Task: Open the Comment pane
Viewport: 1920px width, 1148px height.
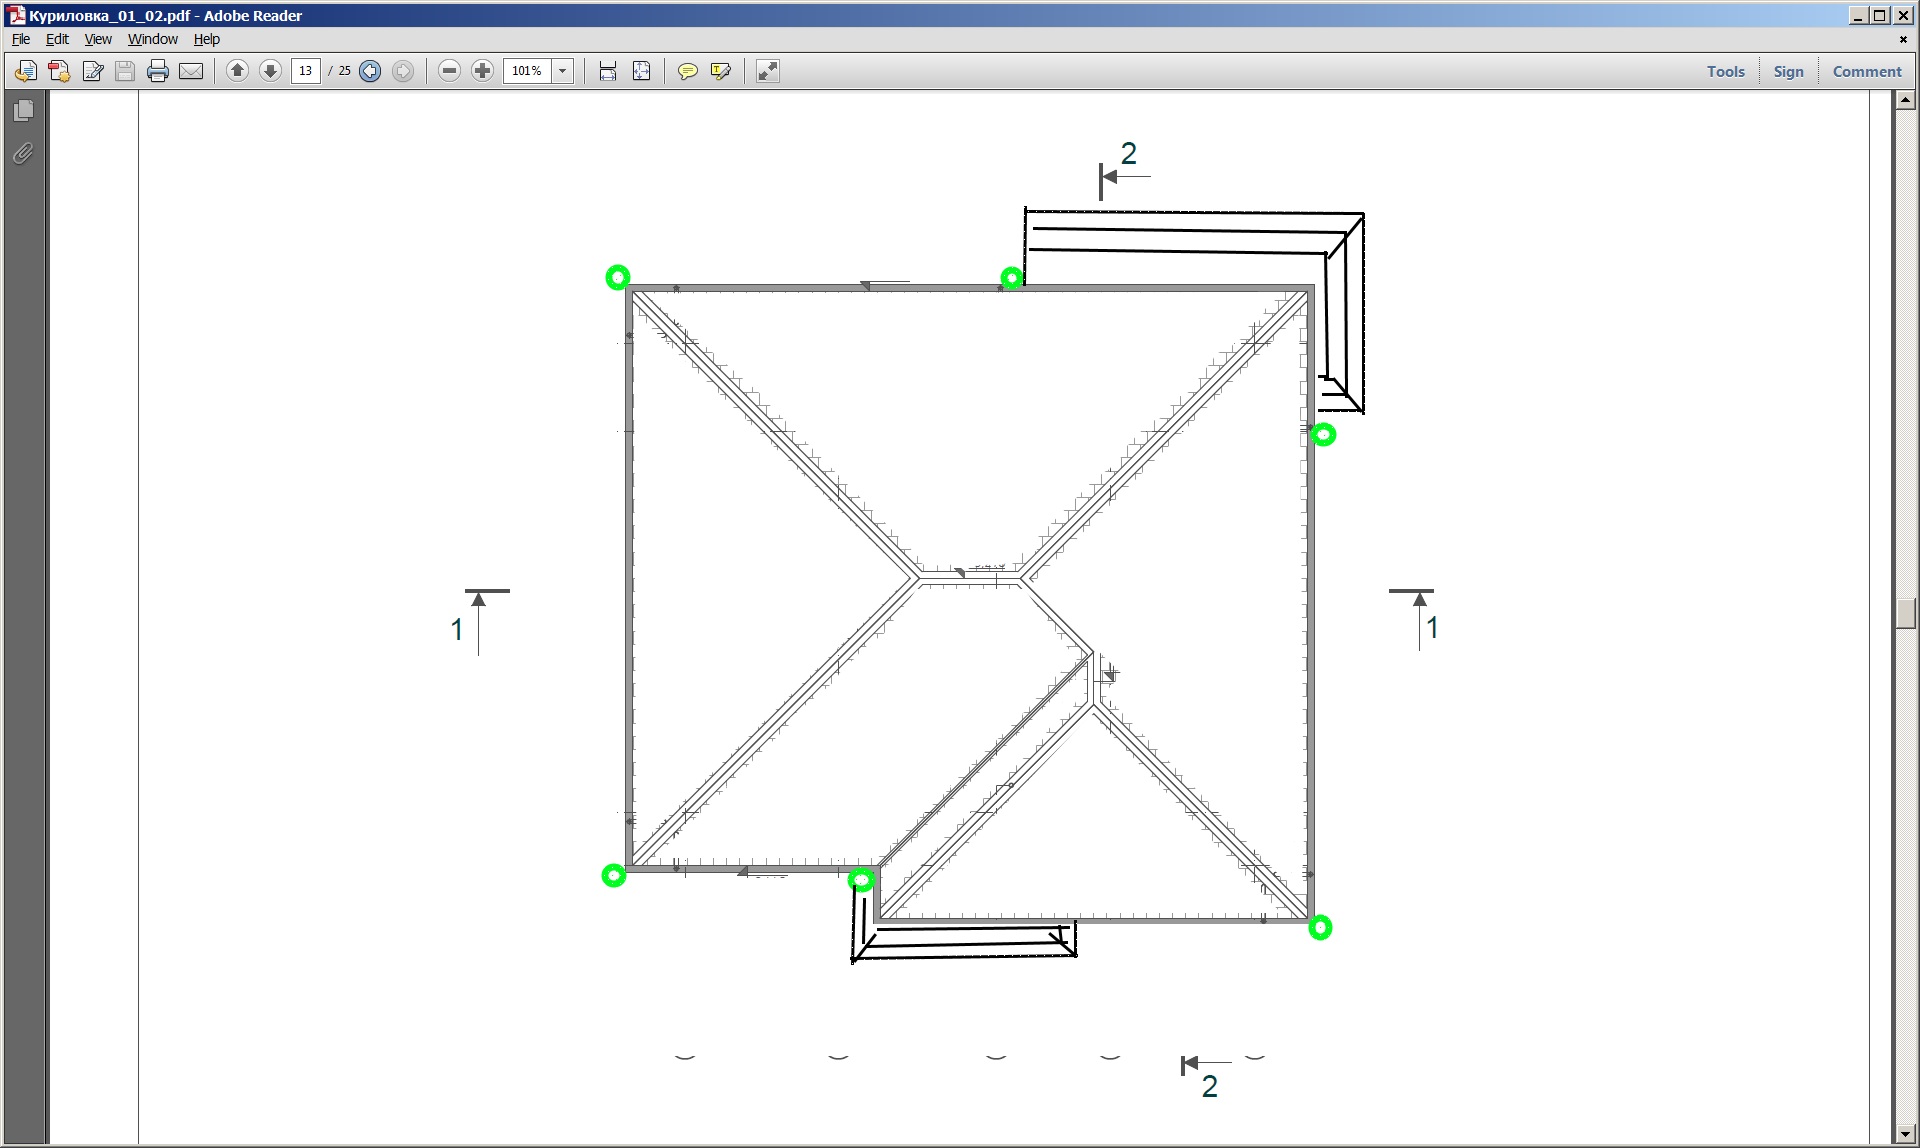Action: [x=1867, y=71]
